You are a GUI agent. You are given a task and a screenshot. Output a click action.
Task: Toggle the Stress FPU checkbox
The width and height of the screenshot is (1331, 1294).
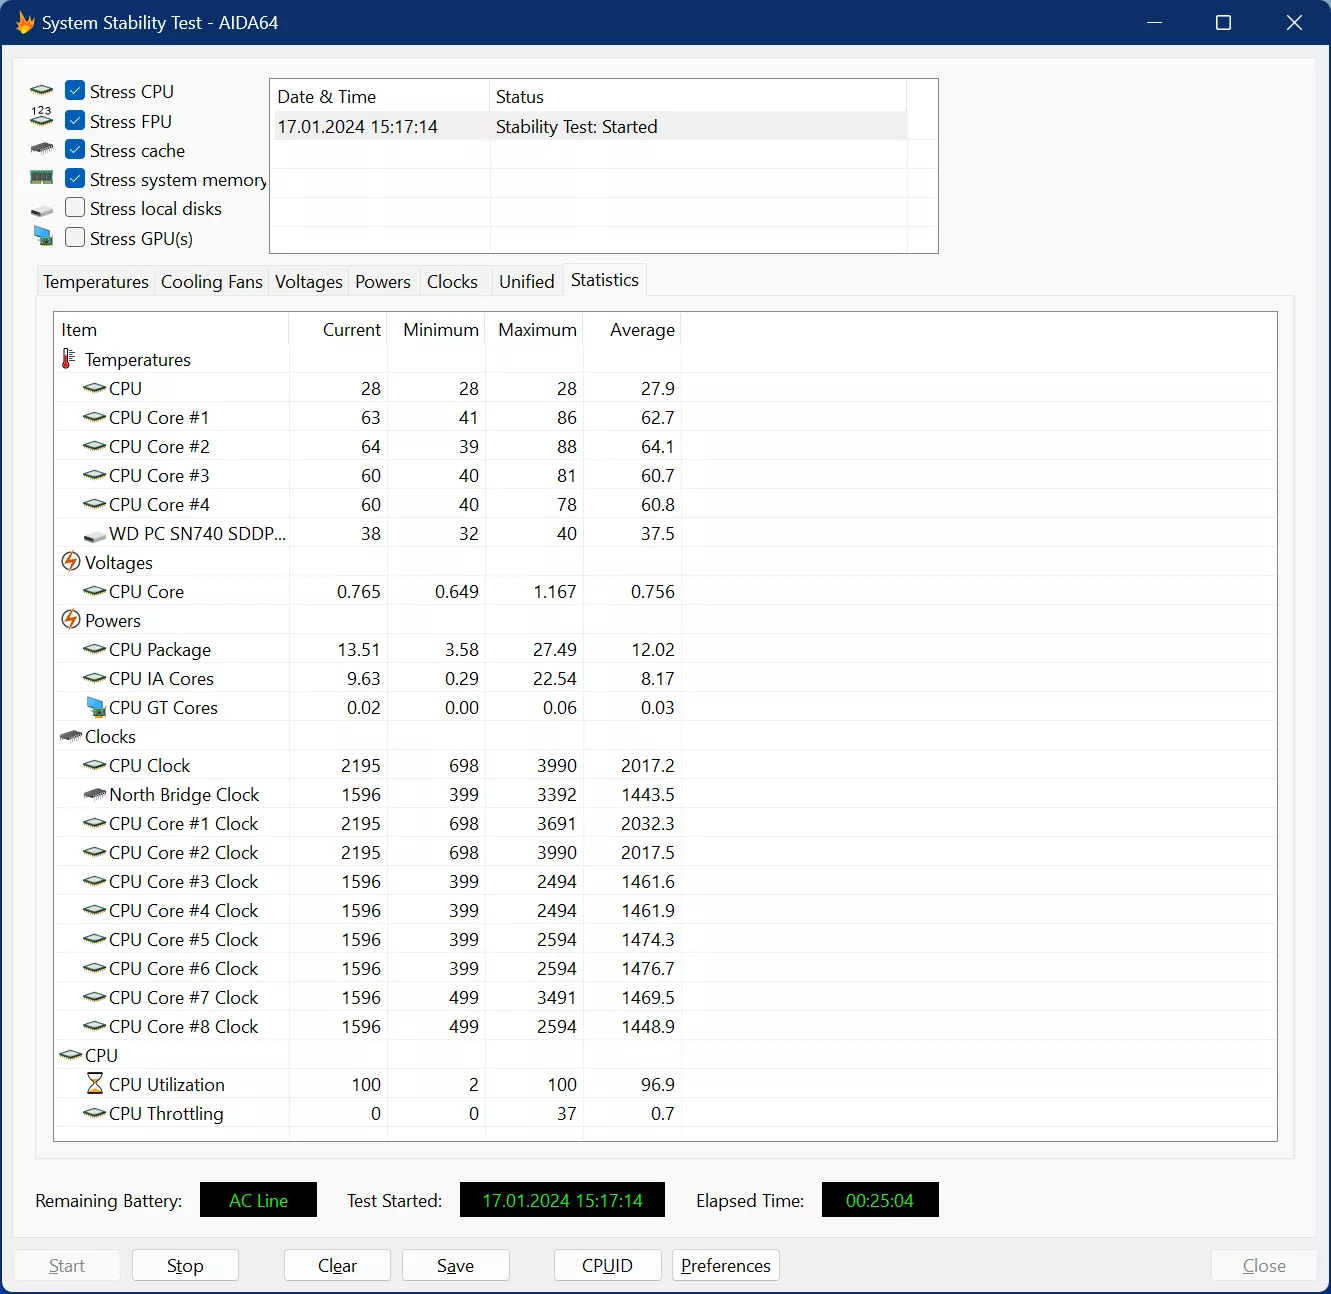pyautogui.click(x=75, y=121)
